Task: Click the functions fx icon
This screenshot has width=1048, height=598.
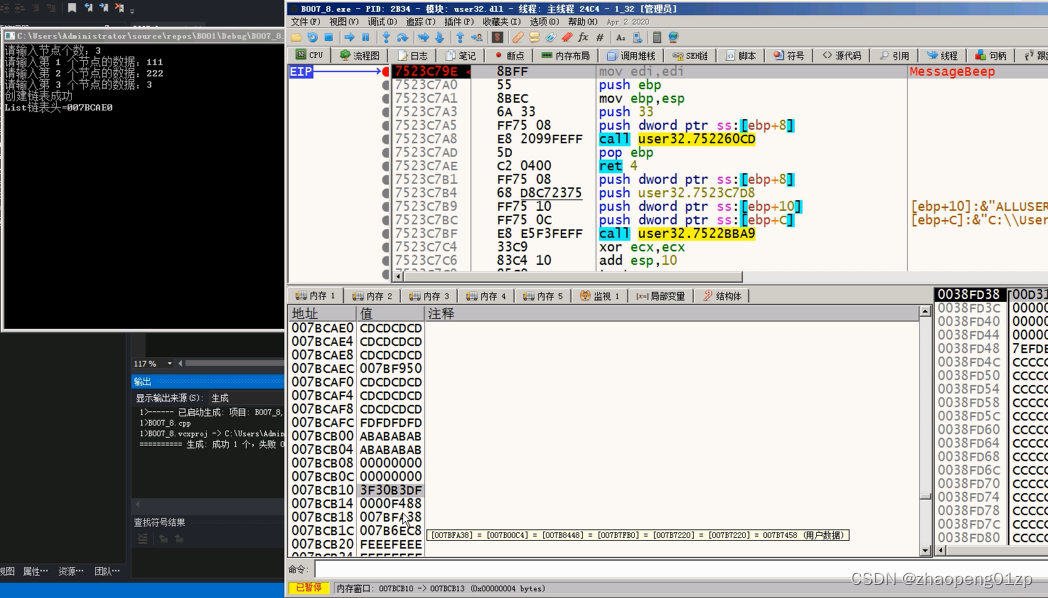Action: (x=583, y=37)
